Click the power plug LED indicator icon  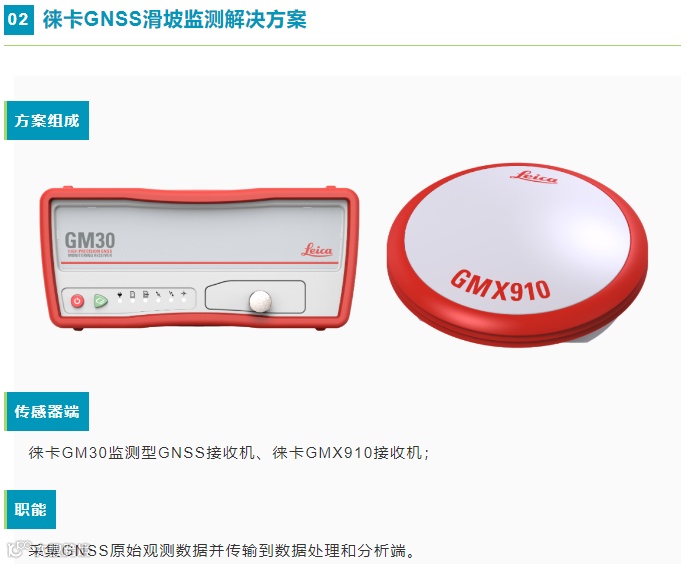click(x=120, y=295)
